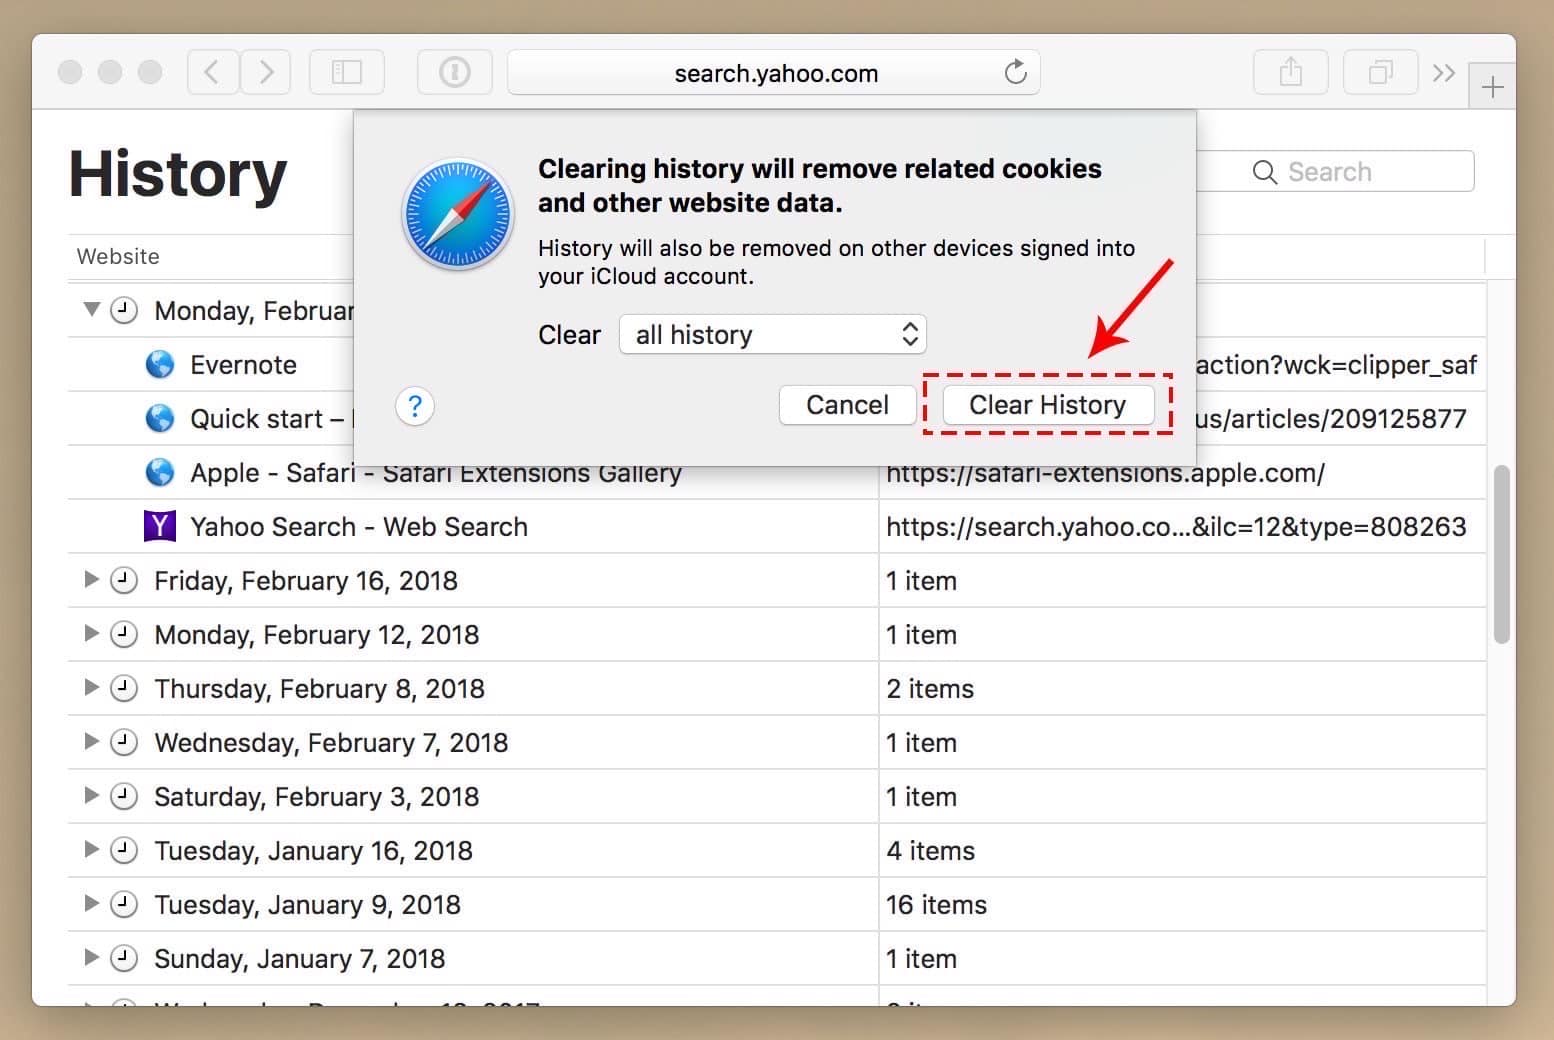Click the clock icon for Tuesday, January 9, 2018
1554x1040 pixels.
click(124, 904)
